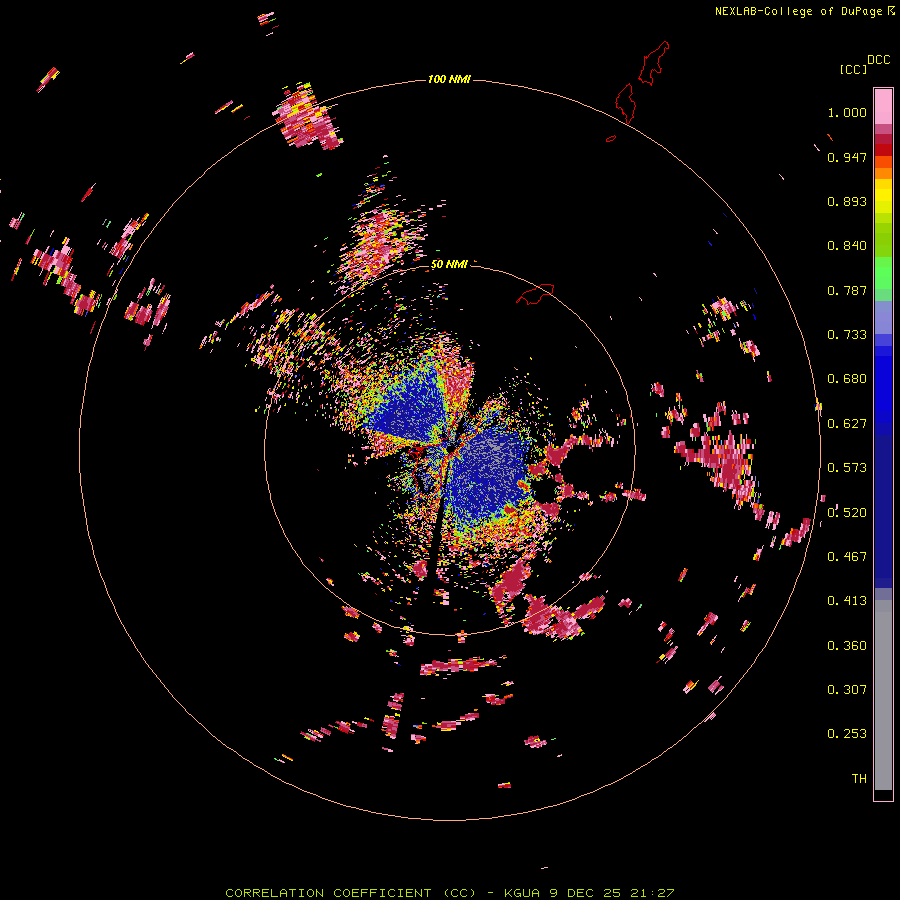Click the 0.627 color scale value

coord(847,424)
